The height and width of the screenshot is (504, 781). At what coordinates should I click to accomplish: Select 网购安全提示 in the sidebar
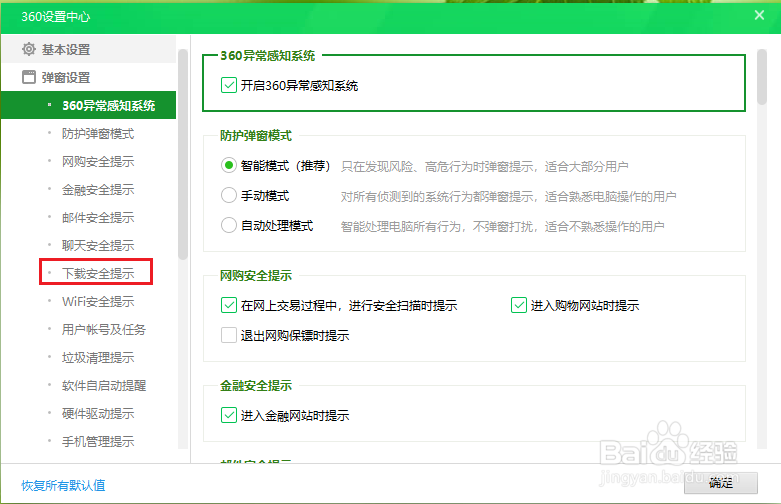pyautogui.click(x=98, y=161)
